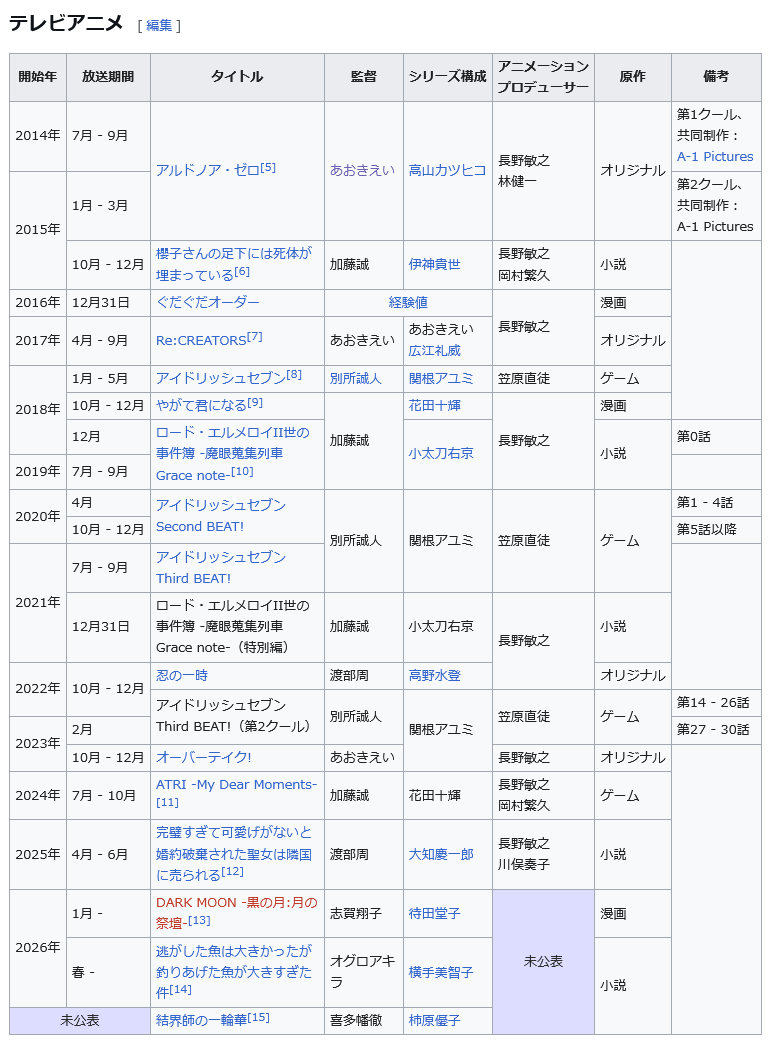
Task: Click the 経験値 link
Action: (408, 302)
